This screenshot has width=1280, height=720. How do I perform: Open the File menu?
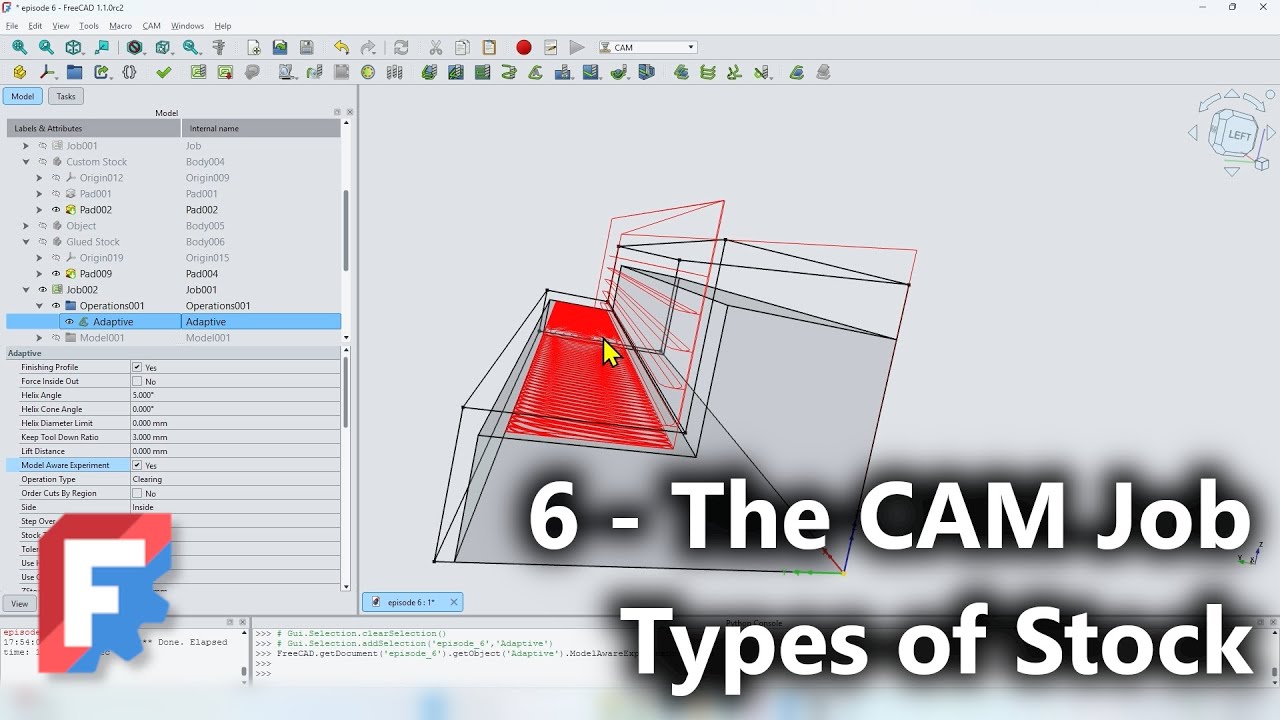click(x=12, y=26)
